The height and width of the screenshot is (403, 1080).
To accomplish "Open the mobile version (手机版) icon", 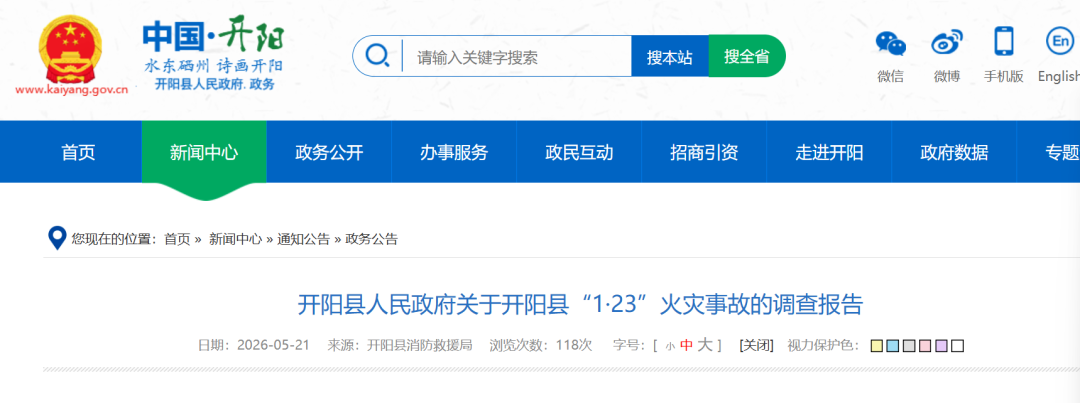I will tap(1004, 42).
